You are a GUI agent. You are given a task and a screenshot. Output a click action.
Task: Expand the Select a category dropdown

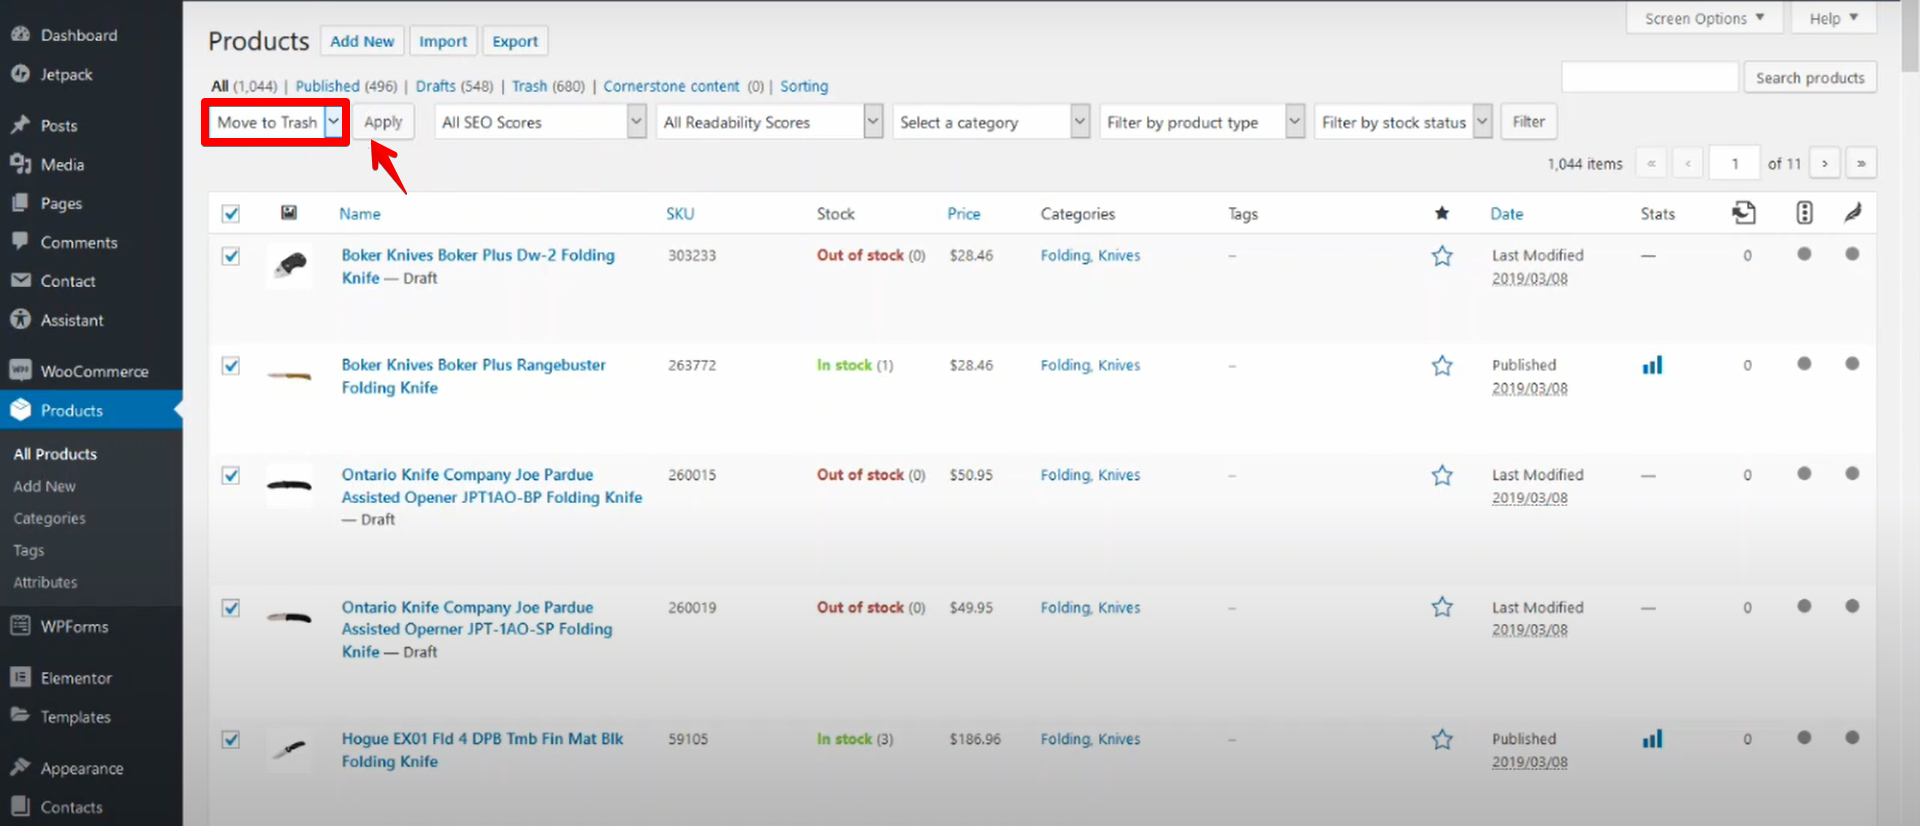[x=990, y=122]
